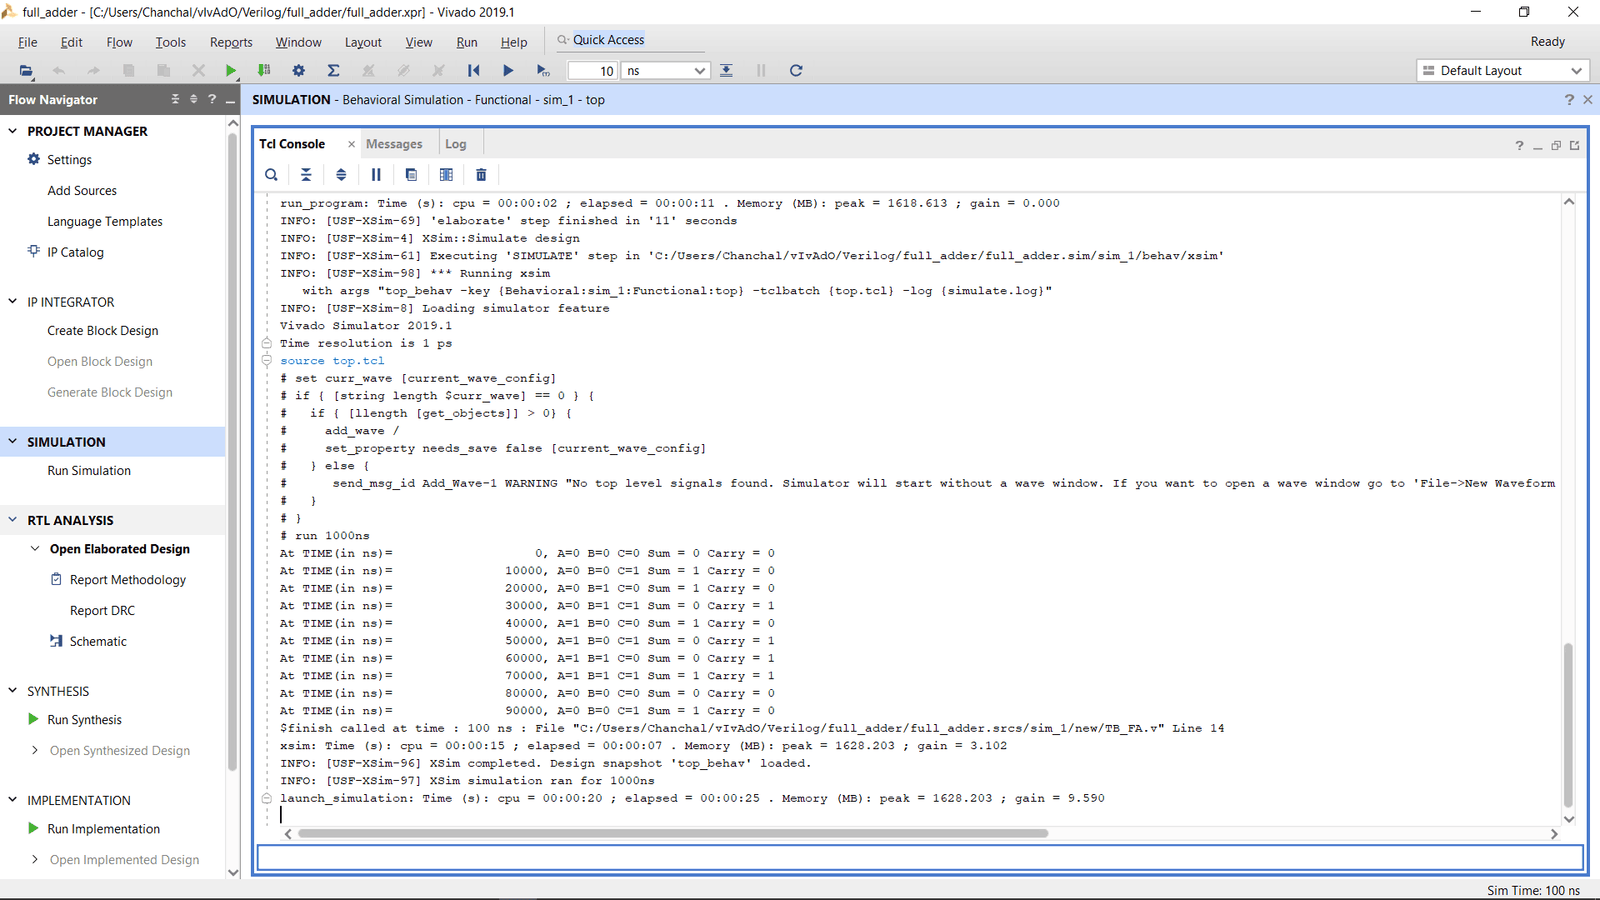This screenshot has width=1600, height=900.
Task: Toggle the source top.tcl code fold marker
Action: pos(266,360)
